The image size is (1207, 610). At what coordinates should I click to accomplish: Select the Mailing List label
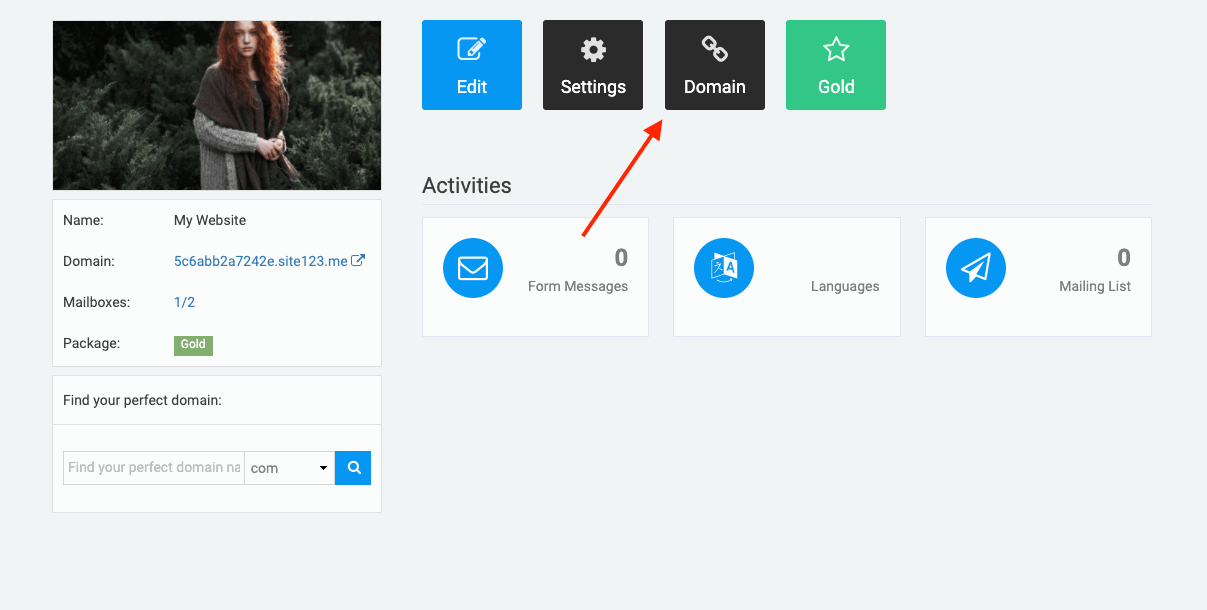pyautogui.click(x=1095, y=286)
